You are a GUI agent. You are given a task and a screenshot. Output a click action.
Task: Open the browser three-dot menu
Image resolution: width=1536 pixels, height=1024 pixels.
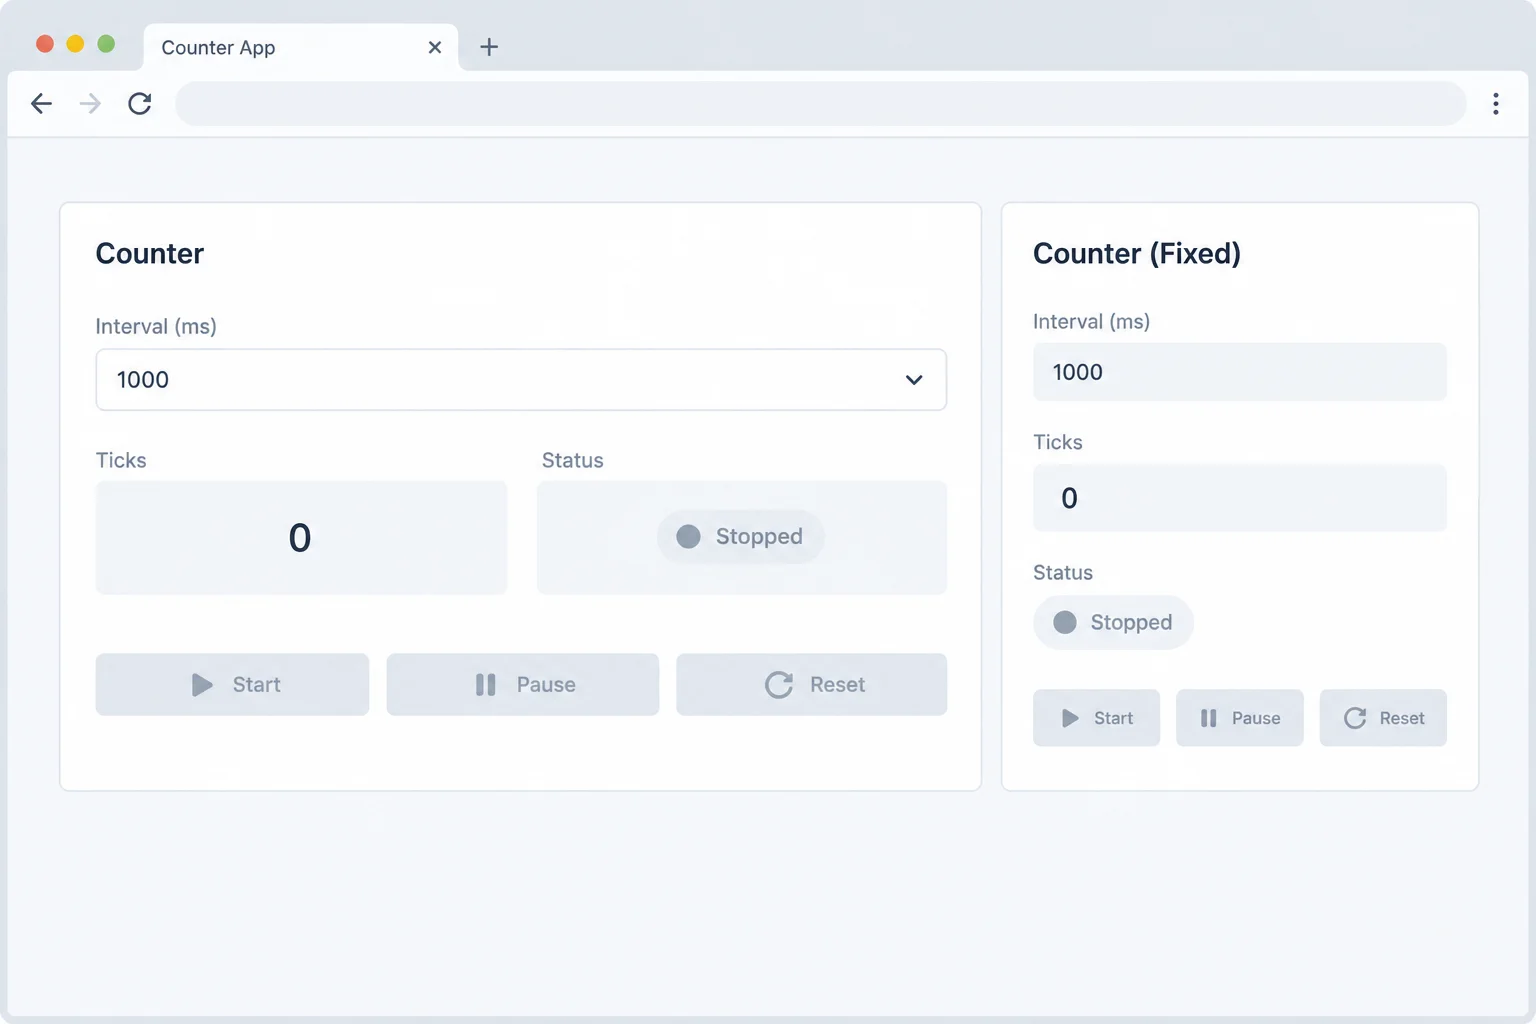click(x=1496, y=104)
